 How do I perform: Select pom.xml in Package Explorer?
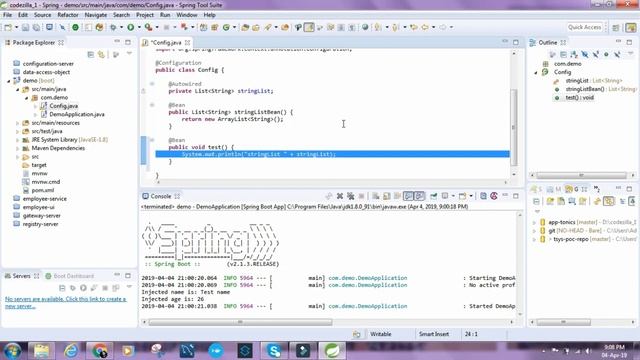(x=42, y=190)
